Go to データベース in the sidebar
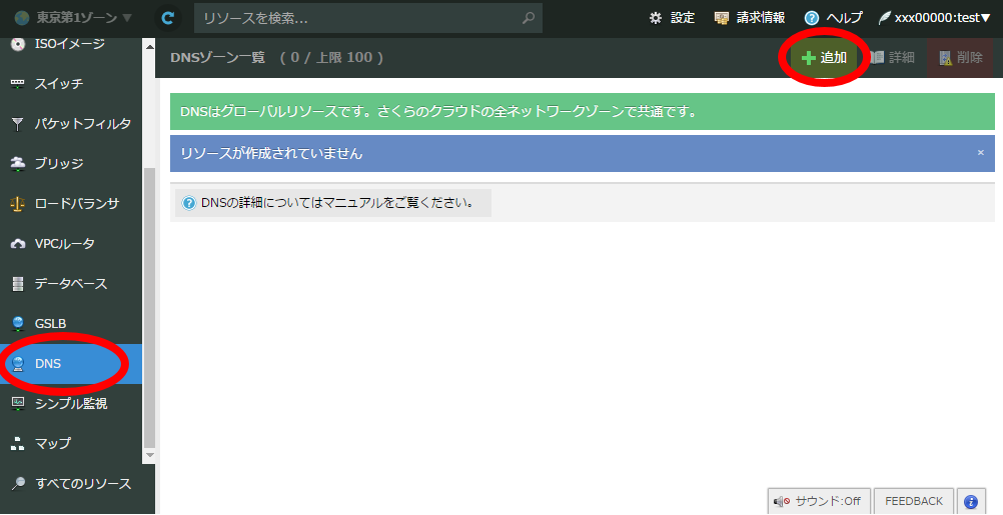 click(x=71, y=284)
